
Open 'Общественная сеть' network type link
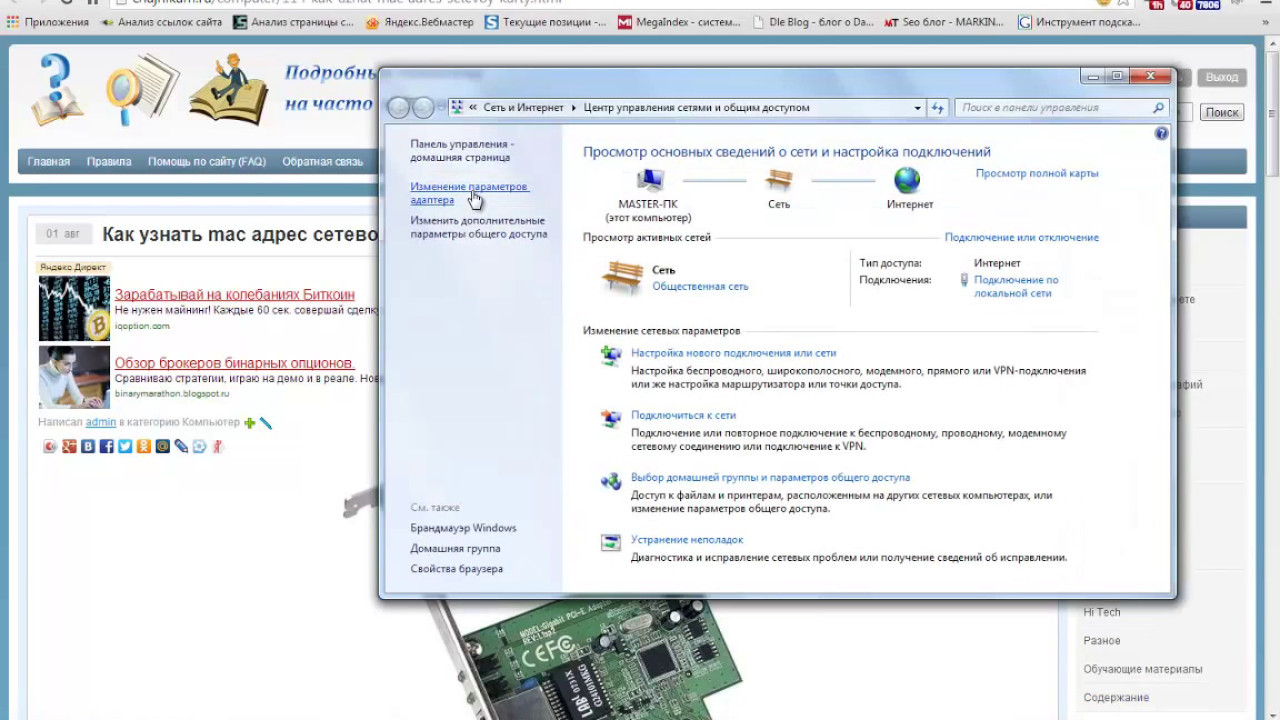coord(700,286)
